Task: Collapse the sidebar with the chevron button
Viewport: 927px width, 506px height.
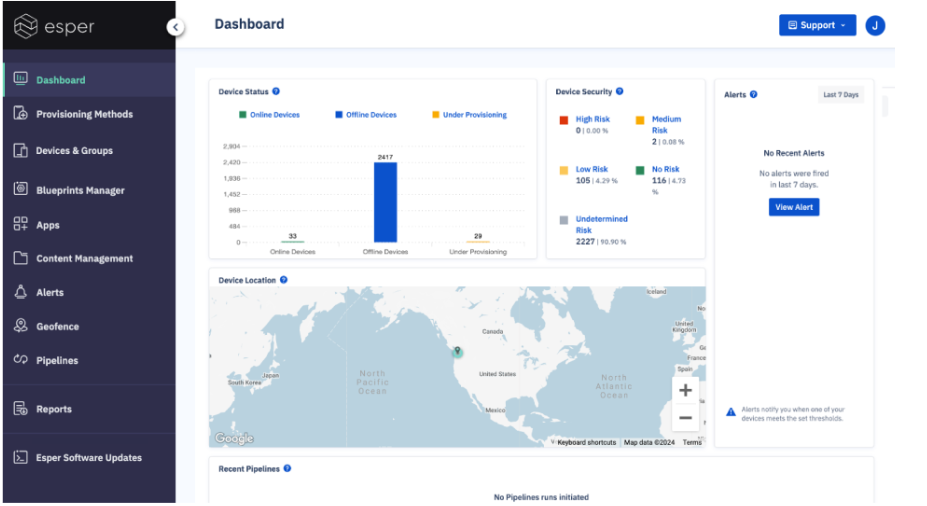Action: [x=176, y=27]
